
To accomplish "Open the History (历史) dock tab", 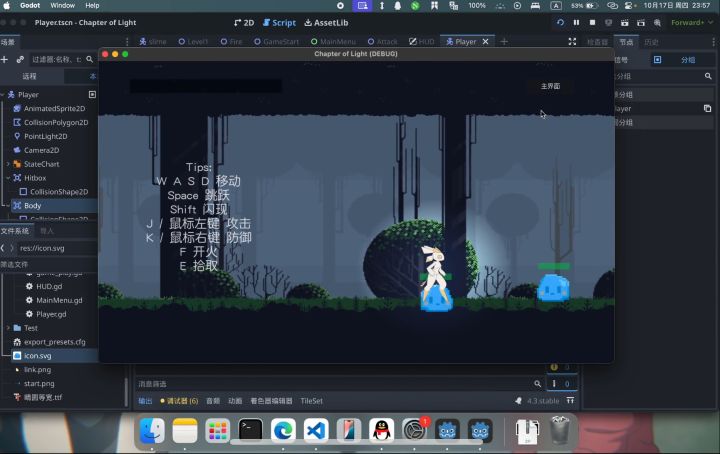I will pos(651,42).
